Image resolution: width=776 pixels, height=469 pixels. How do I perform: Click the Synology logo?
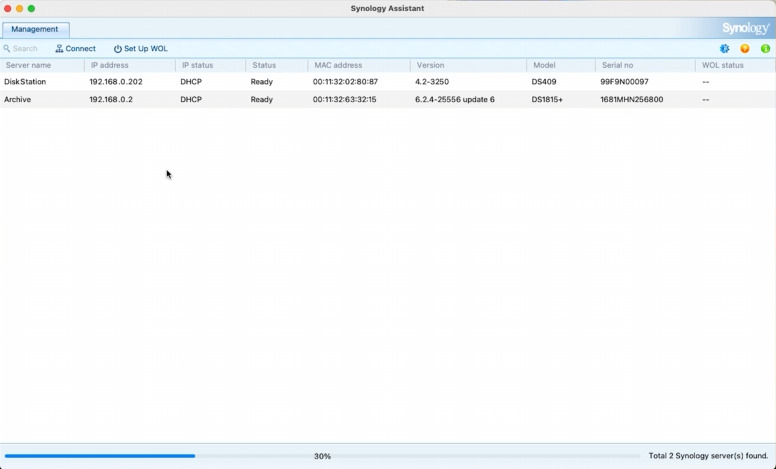745,28
